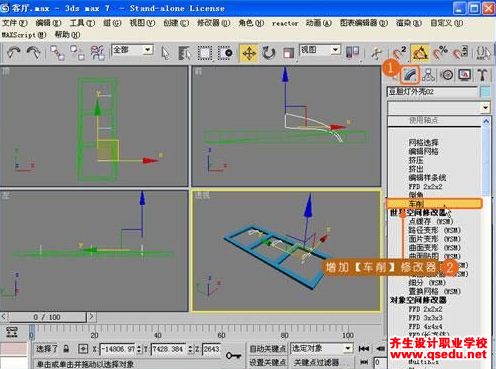Open the 视图 reference coordinate dropdown
The width and height of the screenshot is (496, 369).
click(x=335, y=50)
